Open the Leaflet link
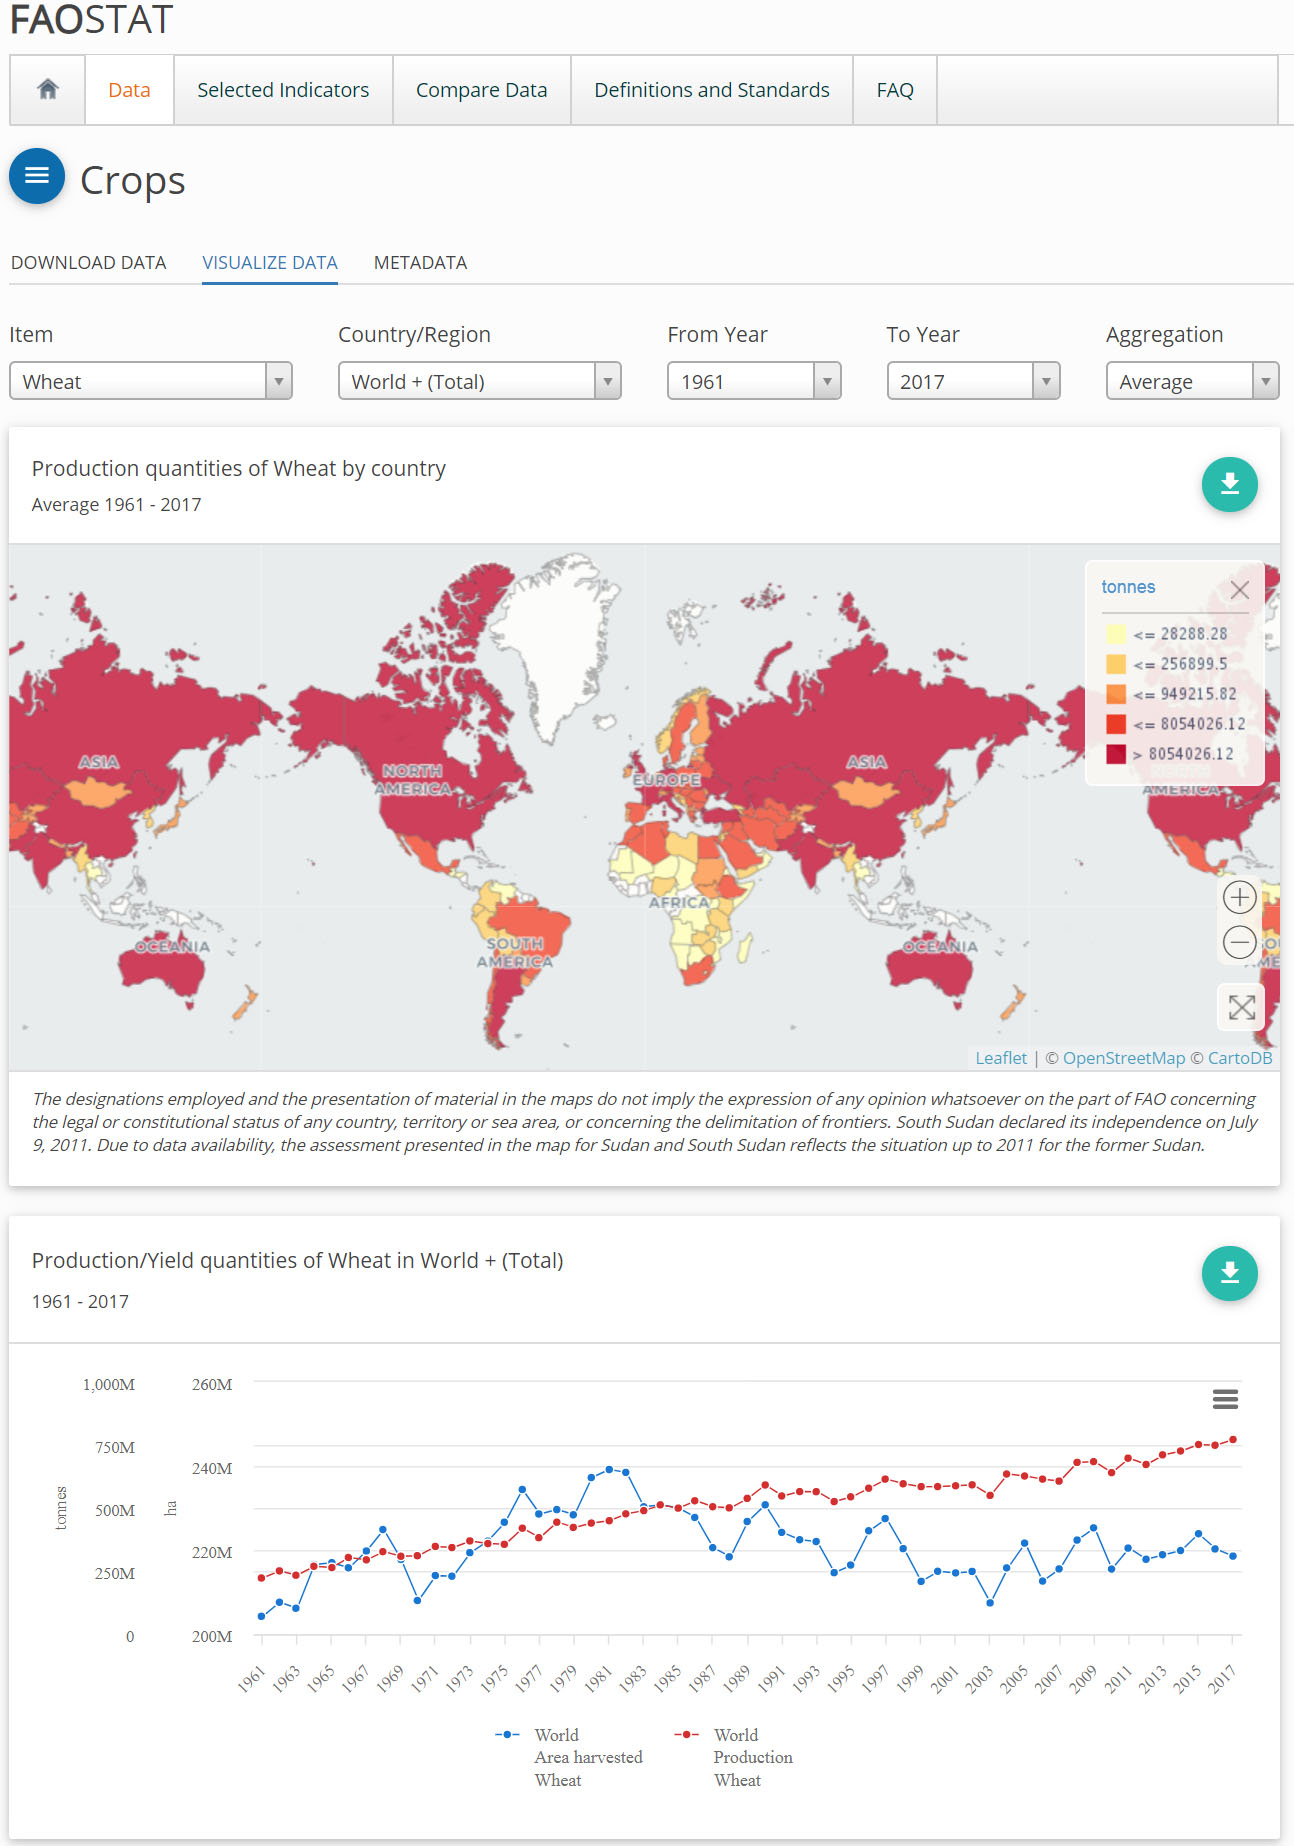This screenshot has height=1846, width=1294. coord(1000,1058)
